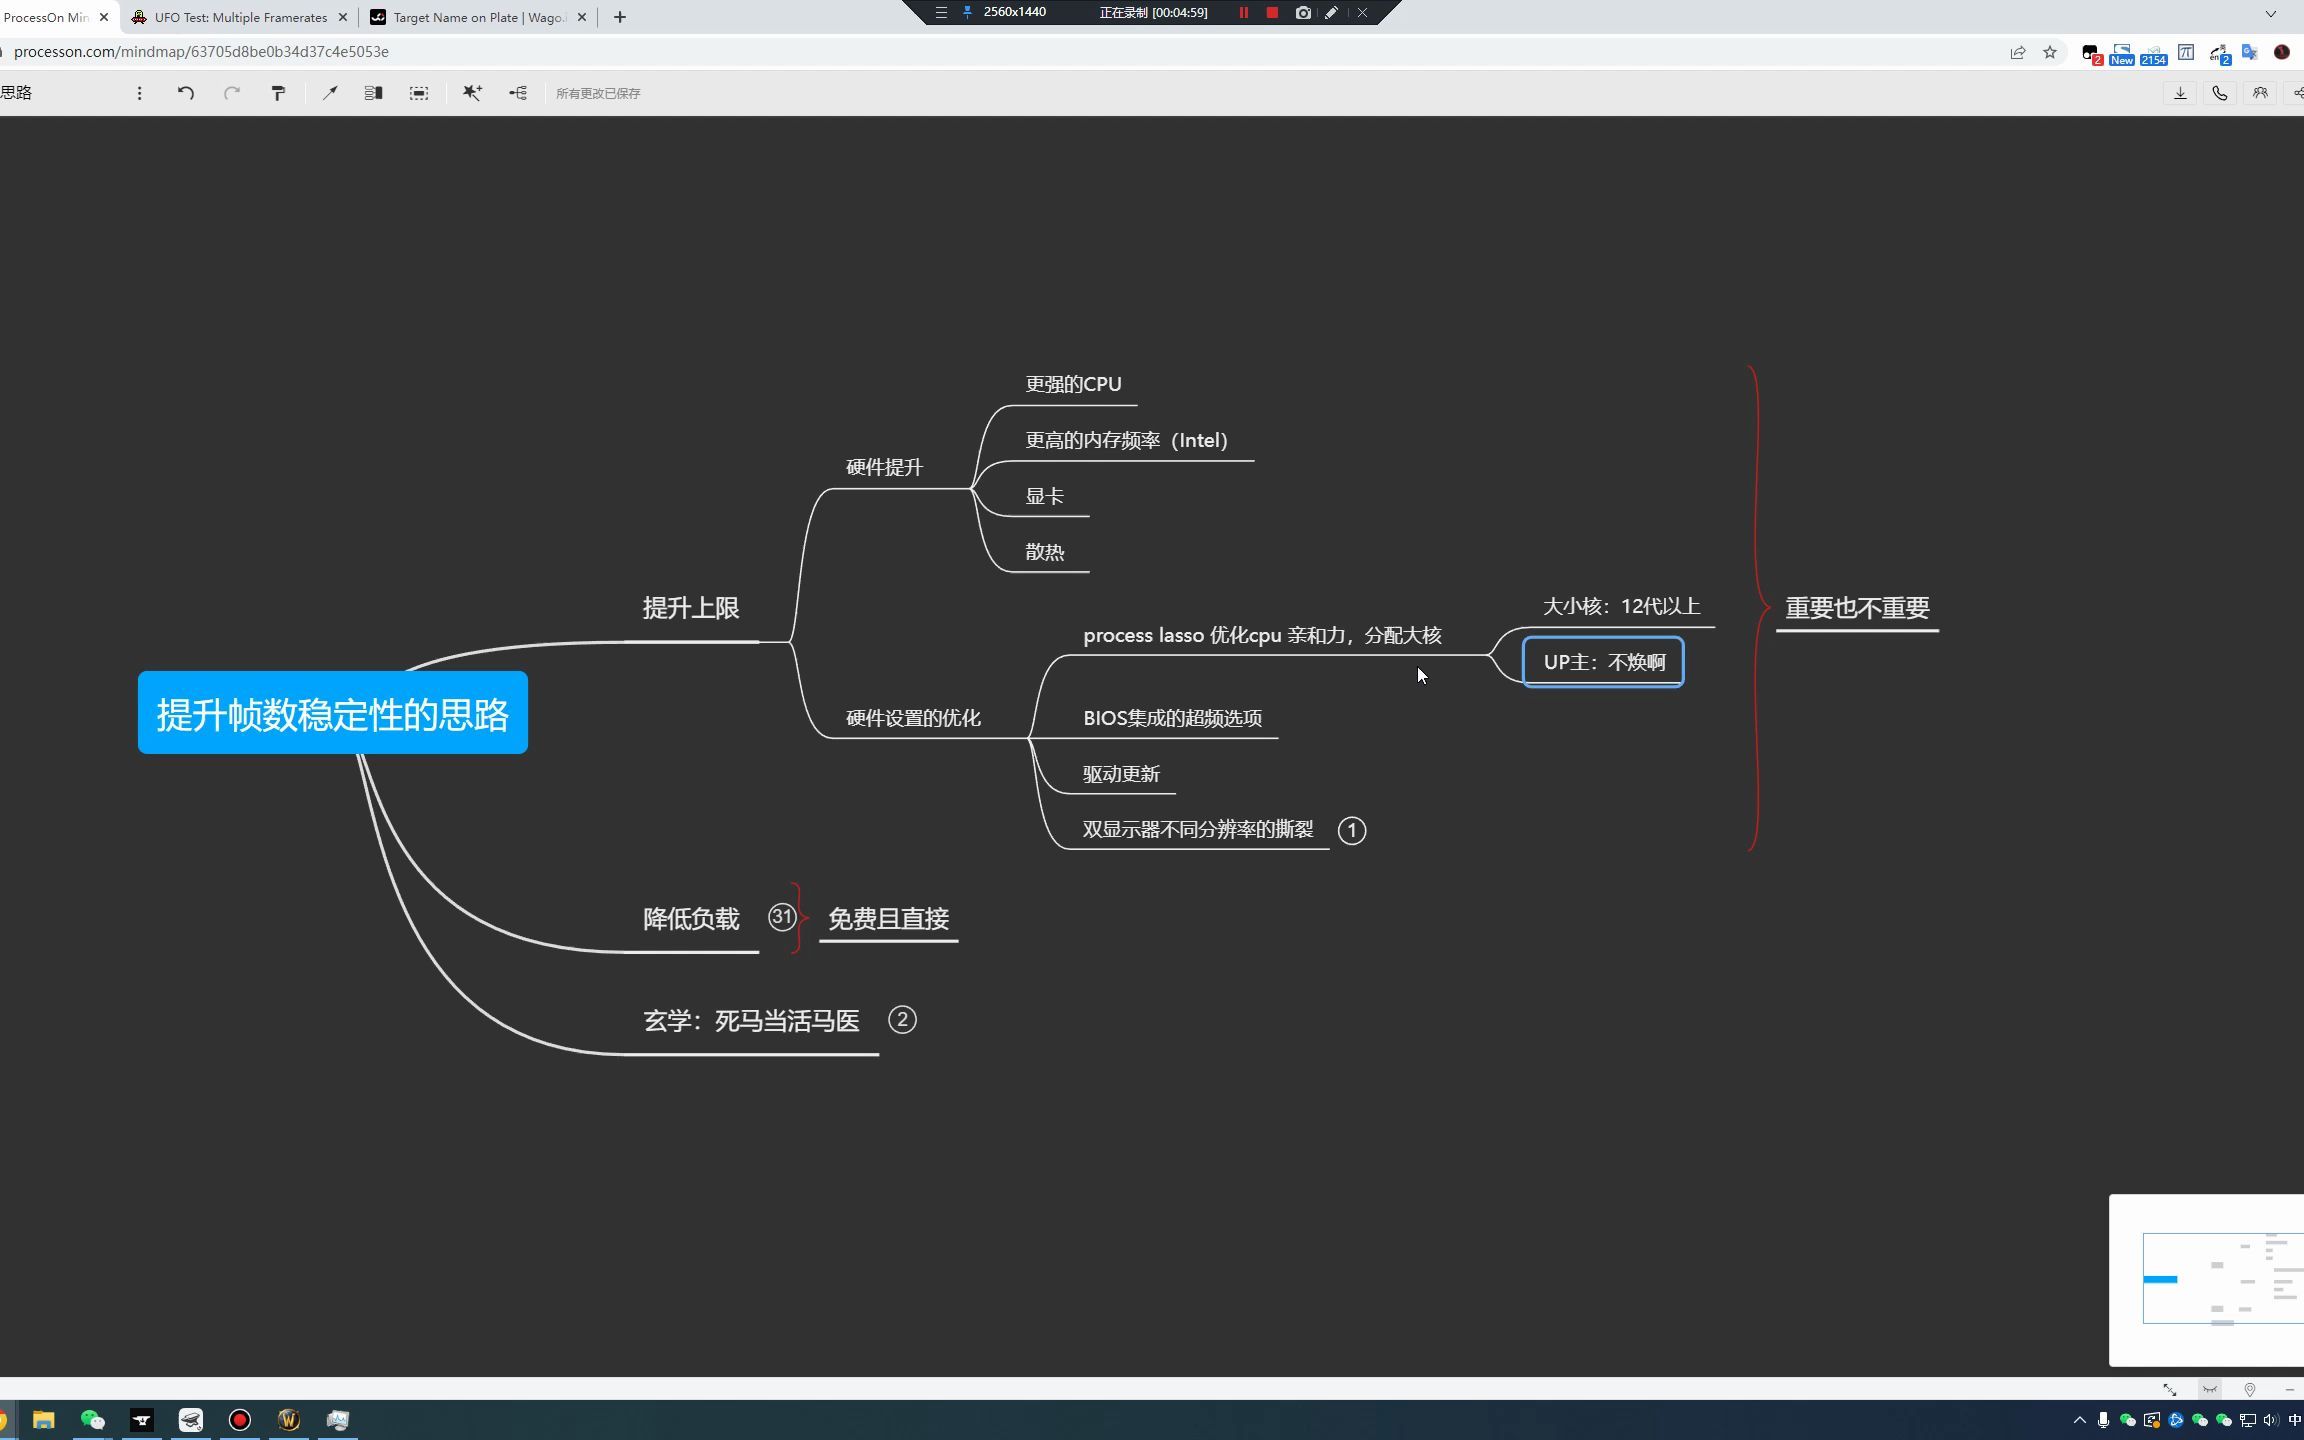The width and height of the screenshot is (2304, 1440).
Task: Click the processon.com address bar URL
Action: pyautogui.click(x=202, y=52)
